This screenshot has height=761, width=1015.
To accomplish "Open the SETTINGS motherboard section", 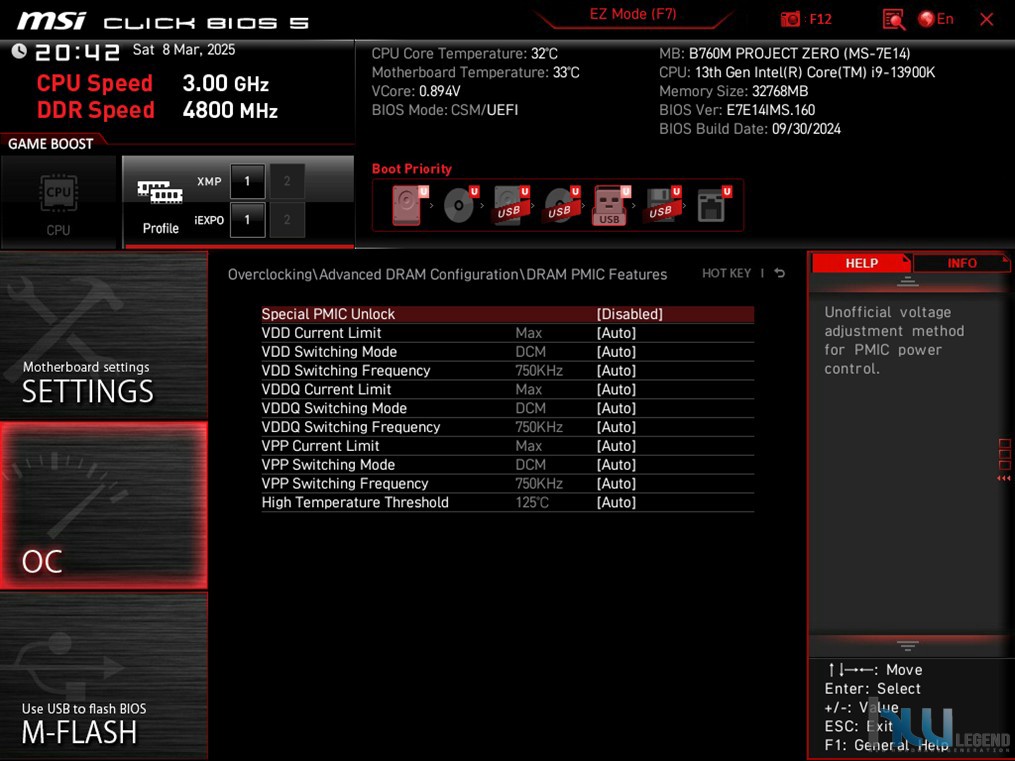I will coord(104,335).
